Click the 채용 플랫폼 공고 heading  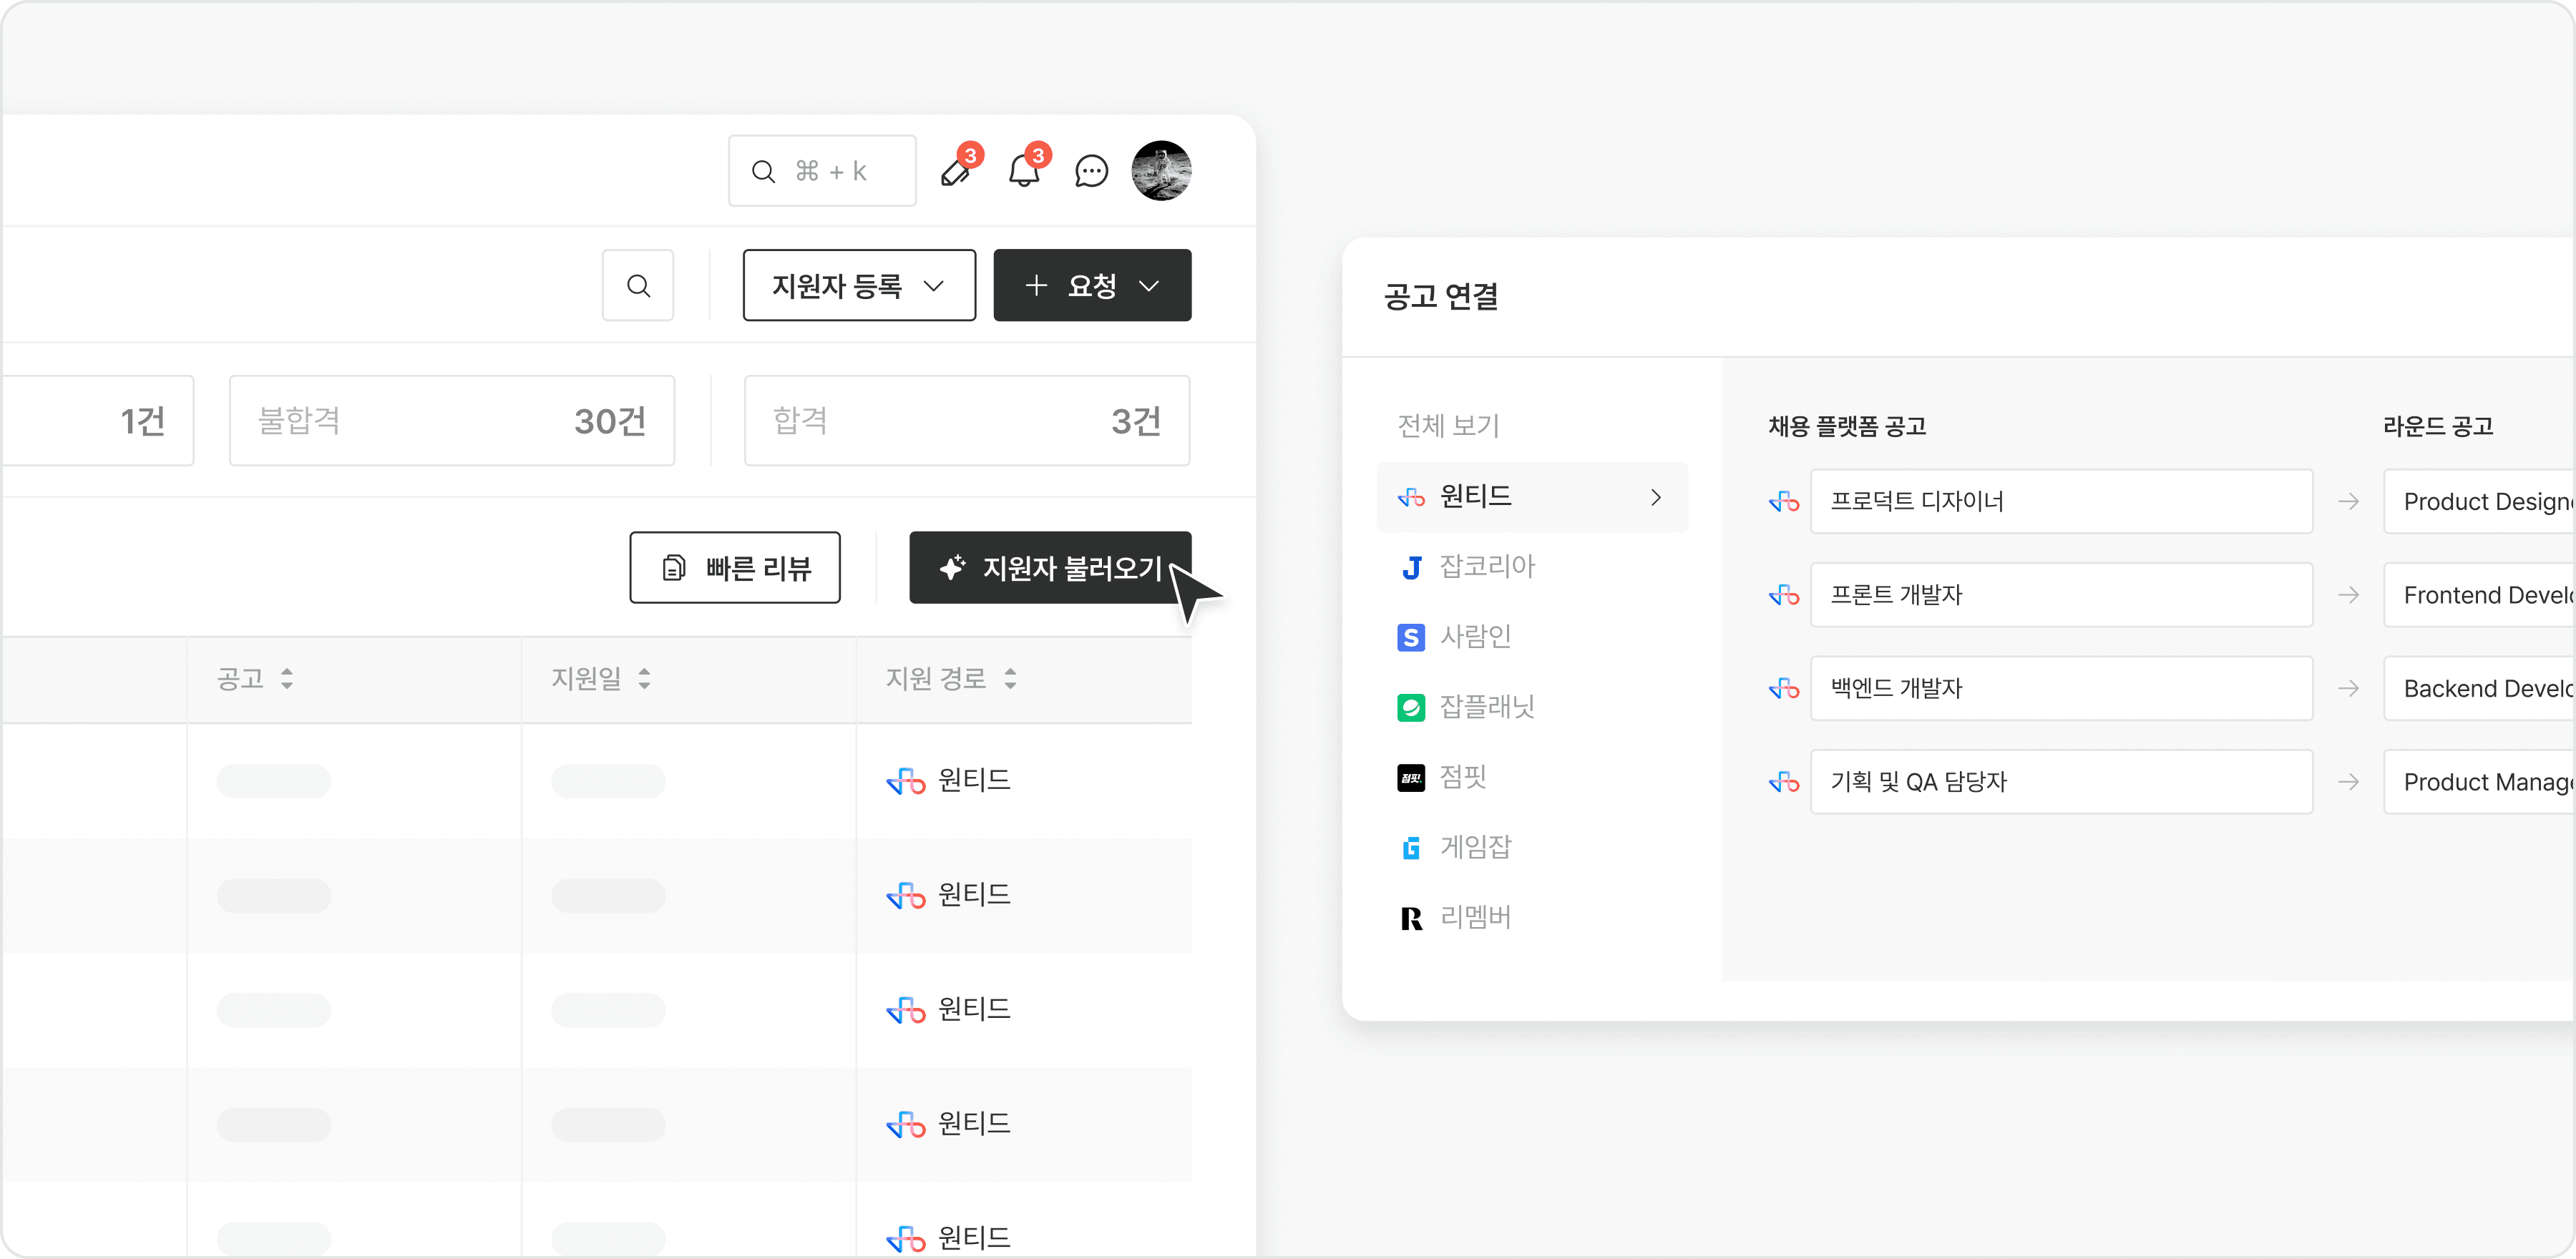[x=1847, y=427]
